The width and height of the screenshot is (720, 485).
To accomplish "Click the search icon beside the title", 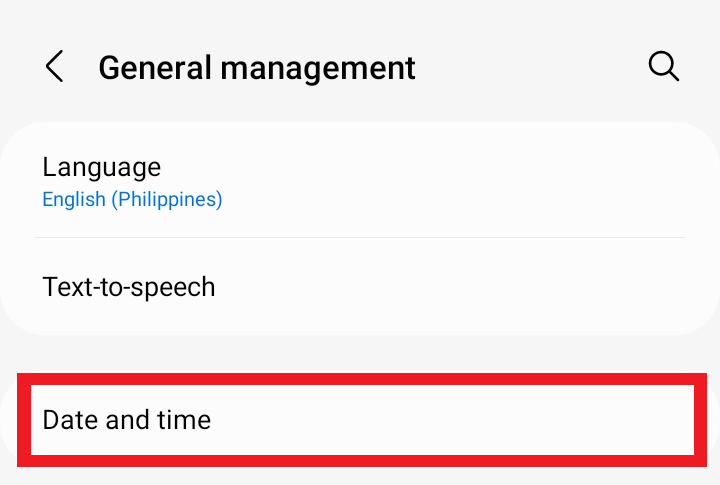I will click(664, 66).
